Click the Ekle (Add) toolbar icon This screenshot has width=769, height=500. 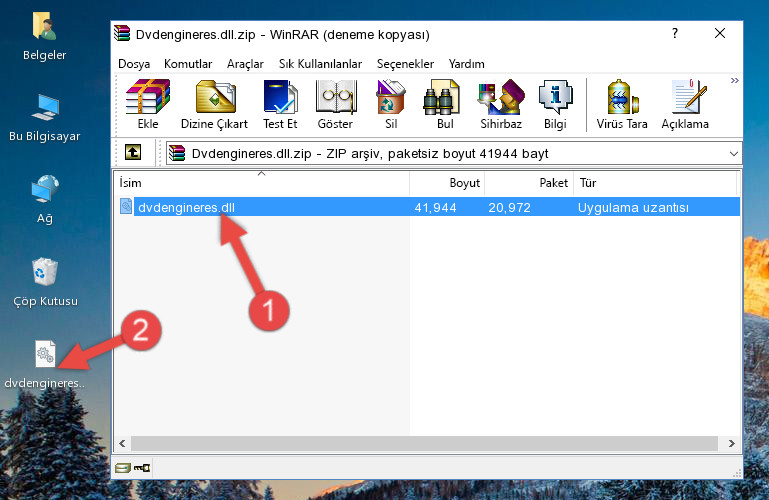[148, 104]
